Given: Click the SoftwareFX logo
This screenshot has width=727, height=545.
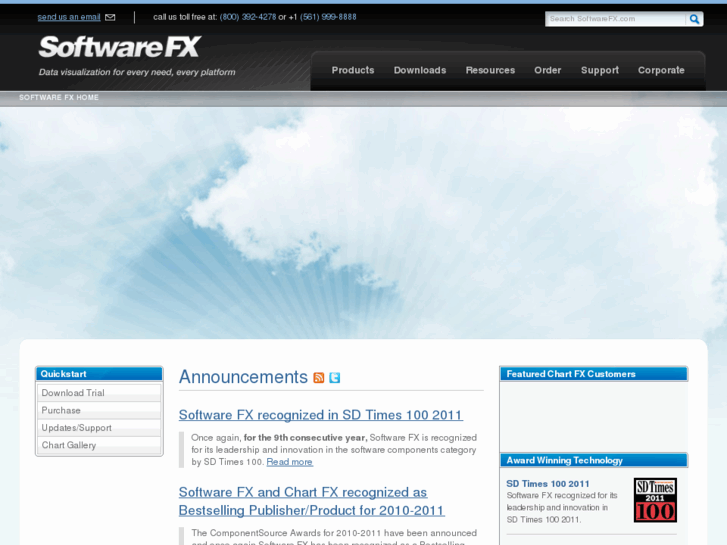Looking at the screenshot, I should click(120, 47).
